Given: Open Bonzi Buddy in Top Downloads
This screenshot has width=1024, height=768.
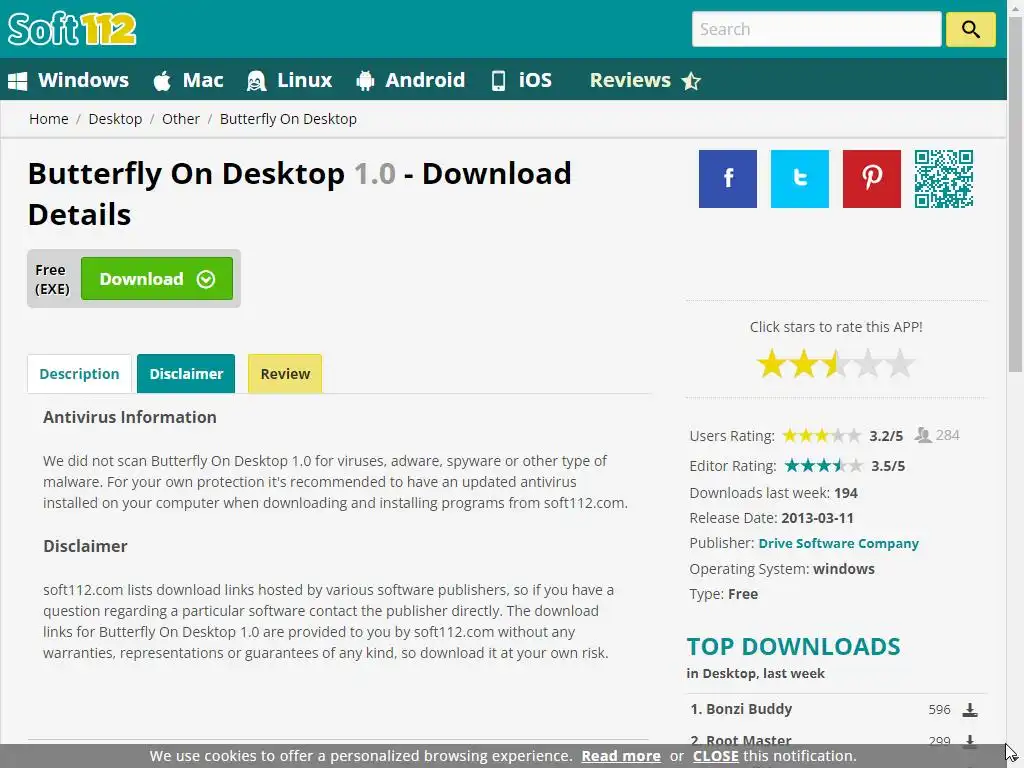Looking at the screenshot, I should click(749, 709).
